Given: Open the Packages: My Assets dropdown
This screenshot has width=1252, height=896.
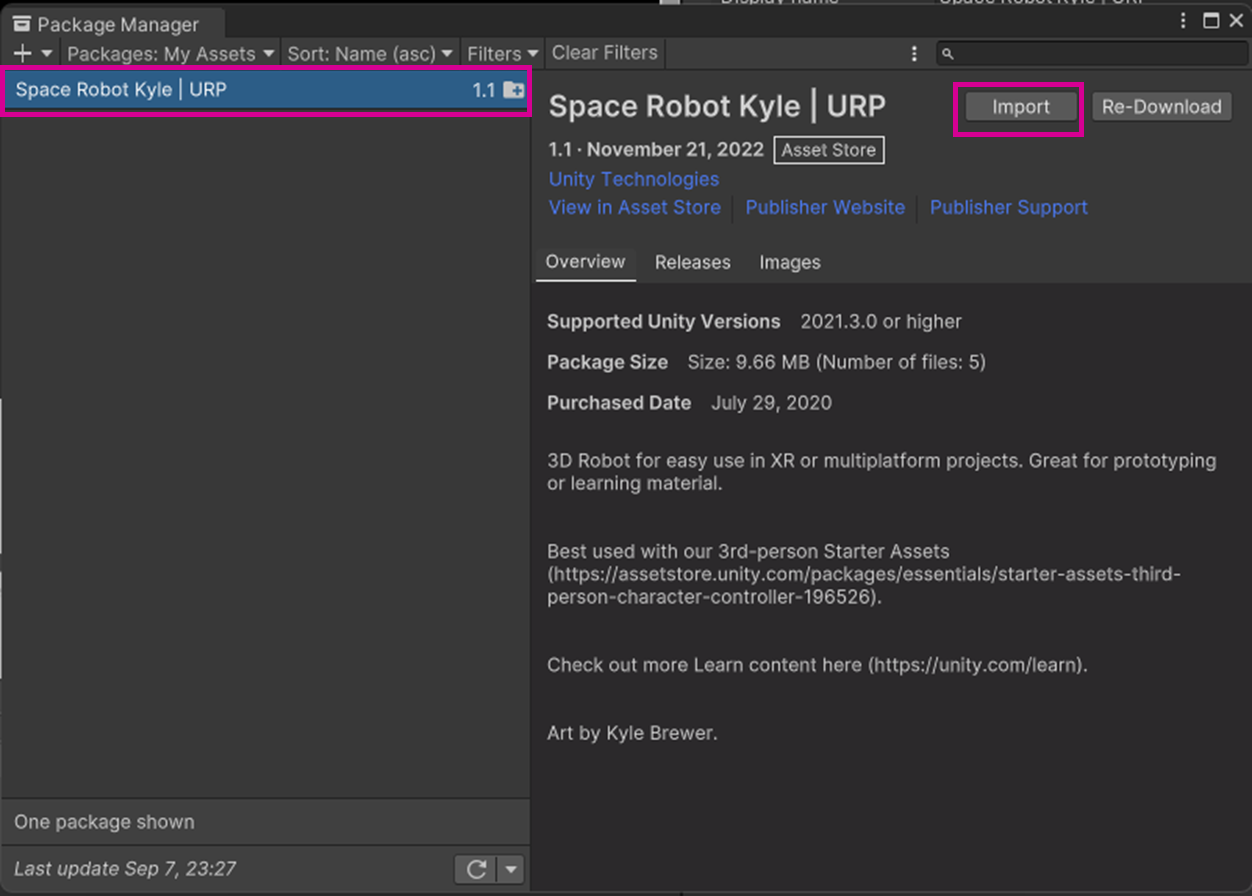Looking at the screenshot, I should click(x=170, y=54).
